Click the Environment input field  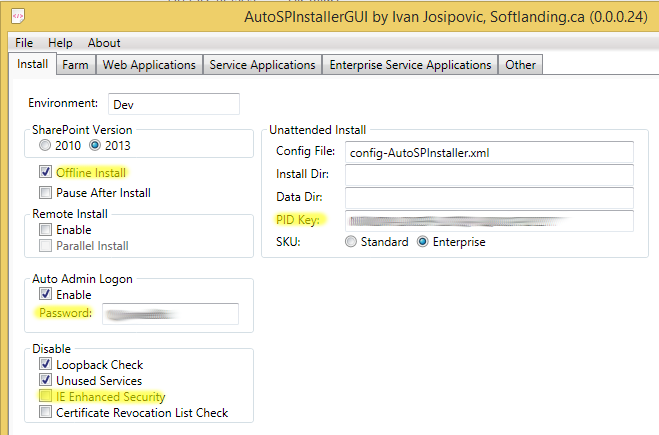[x=174, y=104]
